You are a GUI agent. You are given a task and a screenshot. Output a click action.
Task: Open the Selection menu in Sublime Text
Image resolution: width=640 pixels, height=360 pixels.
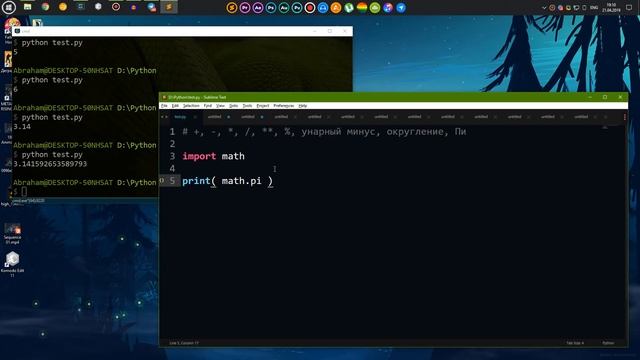click(x=191, y=106)
